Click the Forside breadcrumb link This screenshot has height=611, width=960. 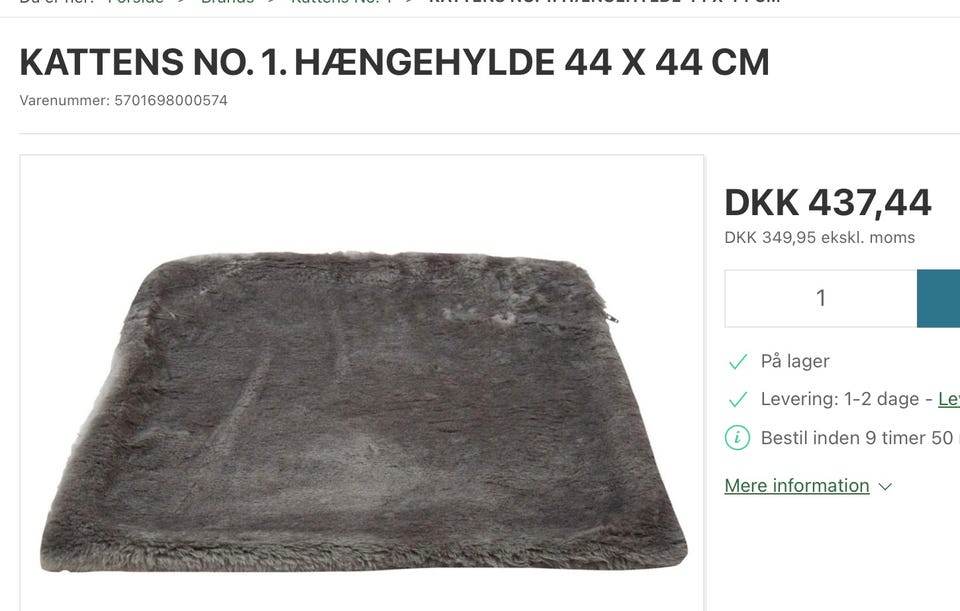(135, 2)
